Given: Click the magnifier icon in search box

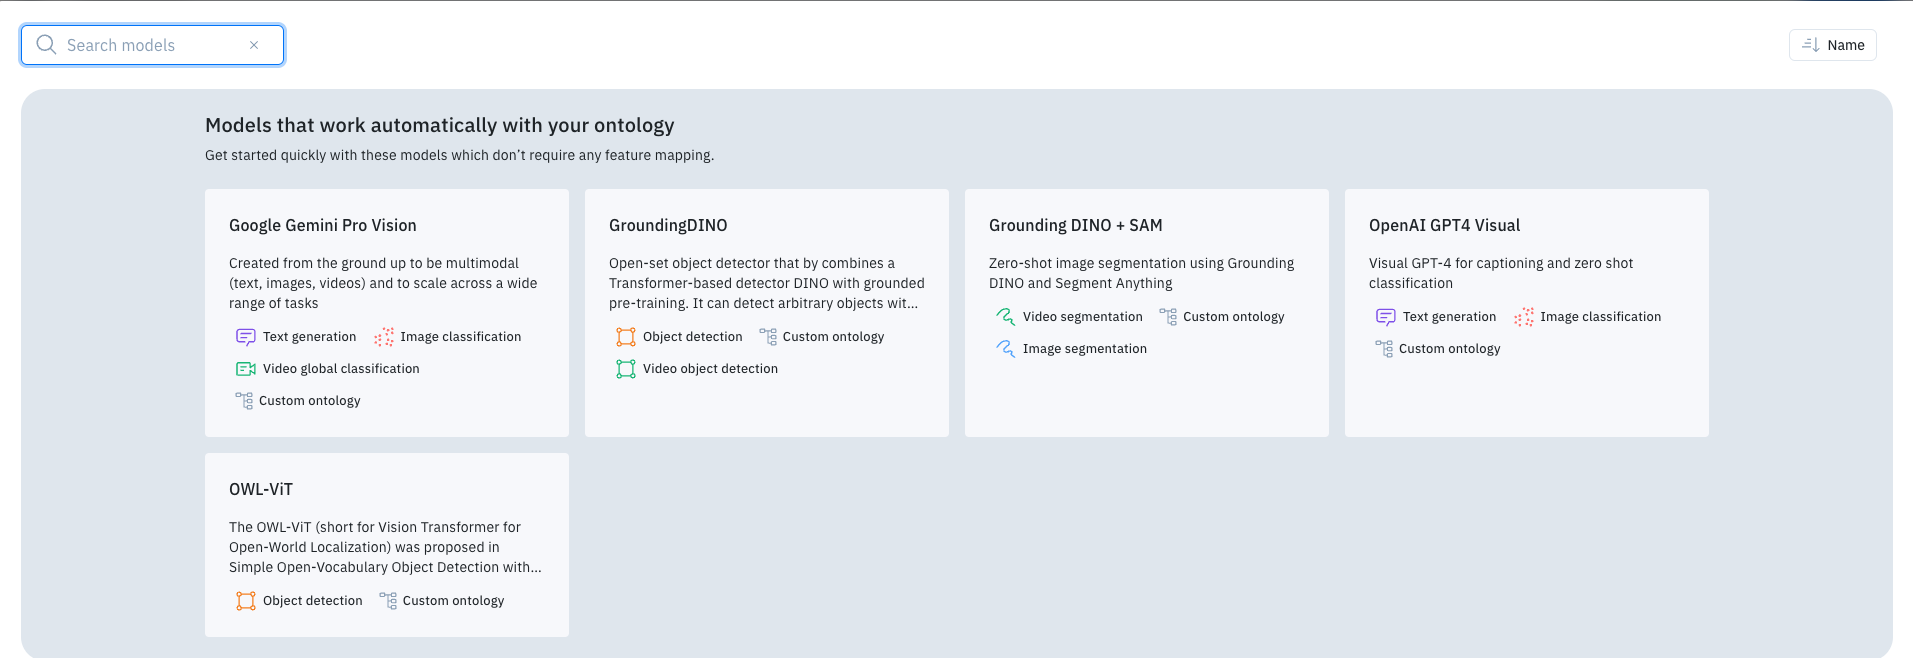Looking at the screenshot, I should [x=46, y=45].
